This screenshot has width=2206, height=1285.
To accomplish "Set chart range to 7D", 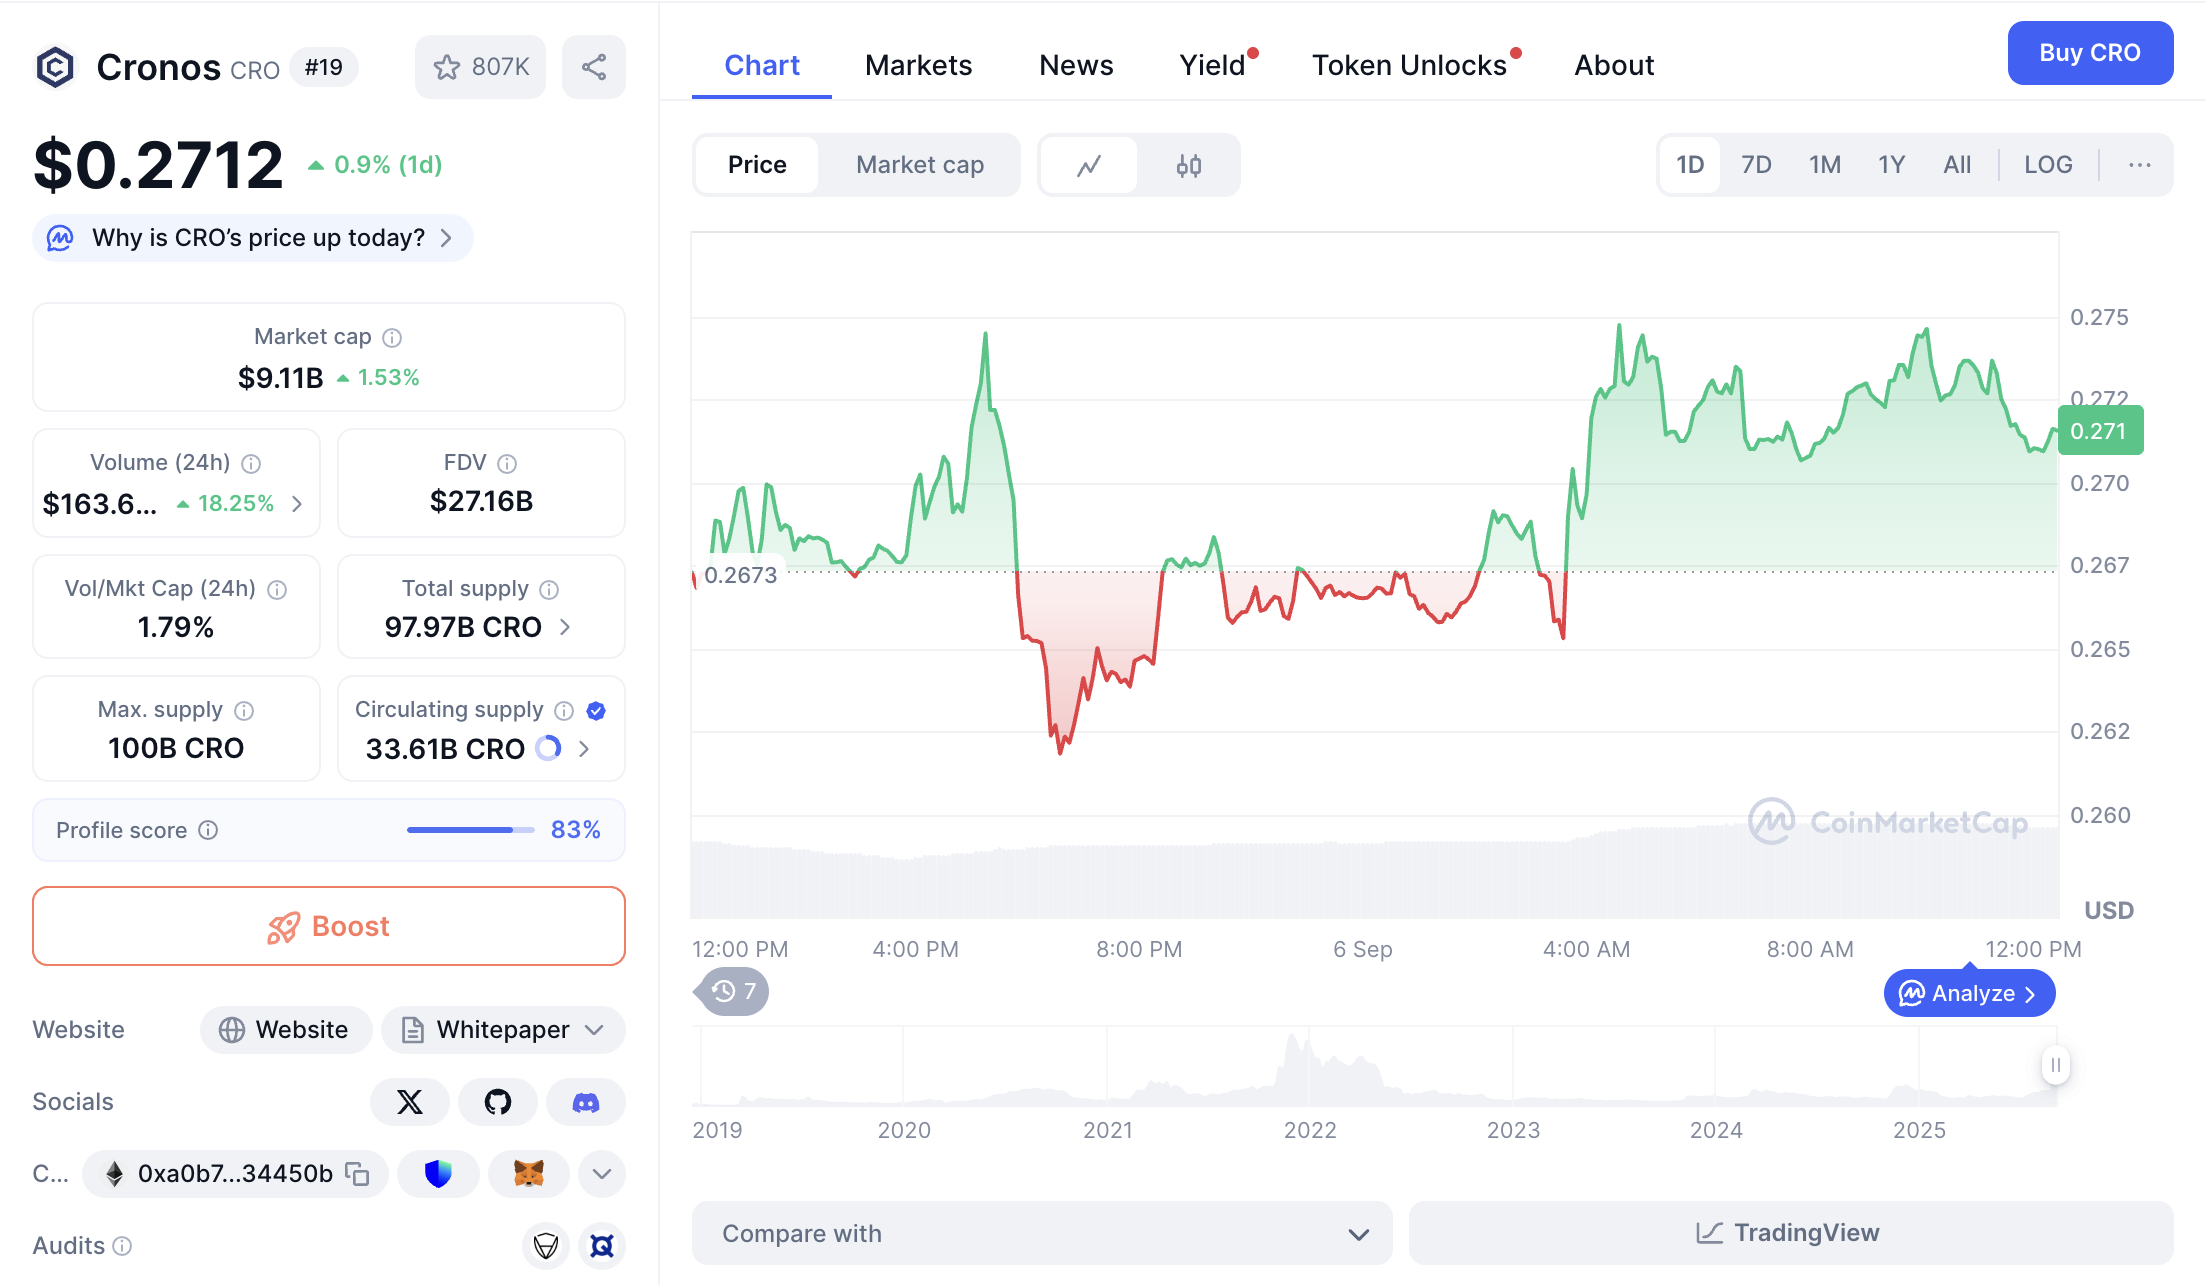I will click(1756, 165).
